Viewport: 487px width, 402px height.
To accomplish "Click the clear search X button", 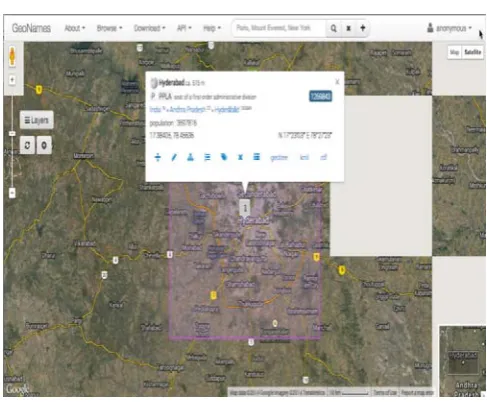I will point(348,28).
